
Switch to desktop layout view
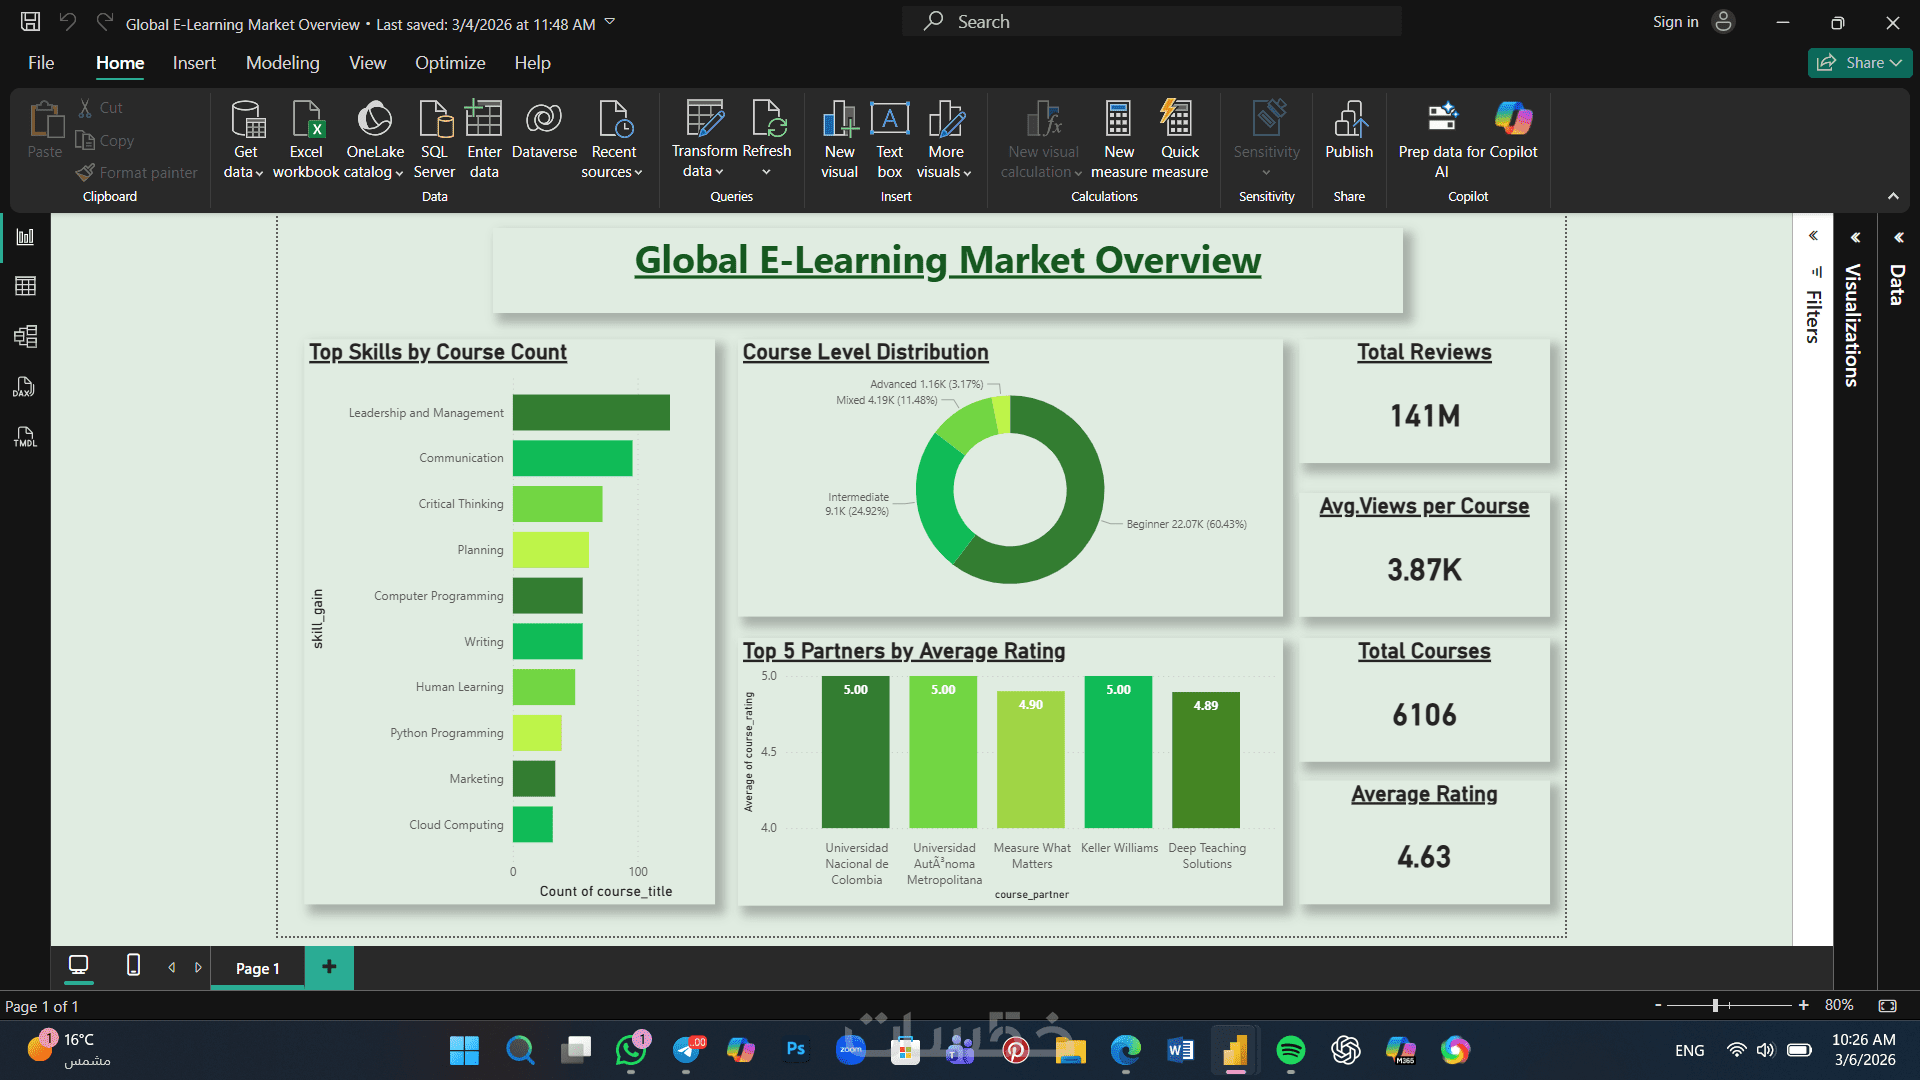coord(78,965)
